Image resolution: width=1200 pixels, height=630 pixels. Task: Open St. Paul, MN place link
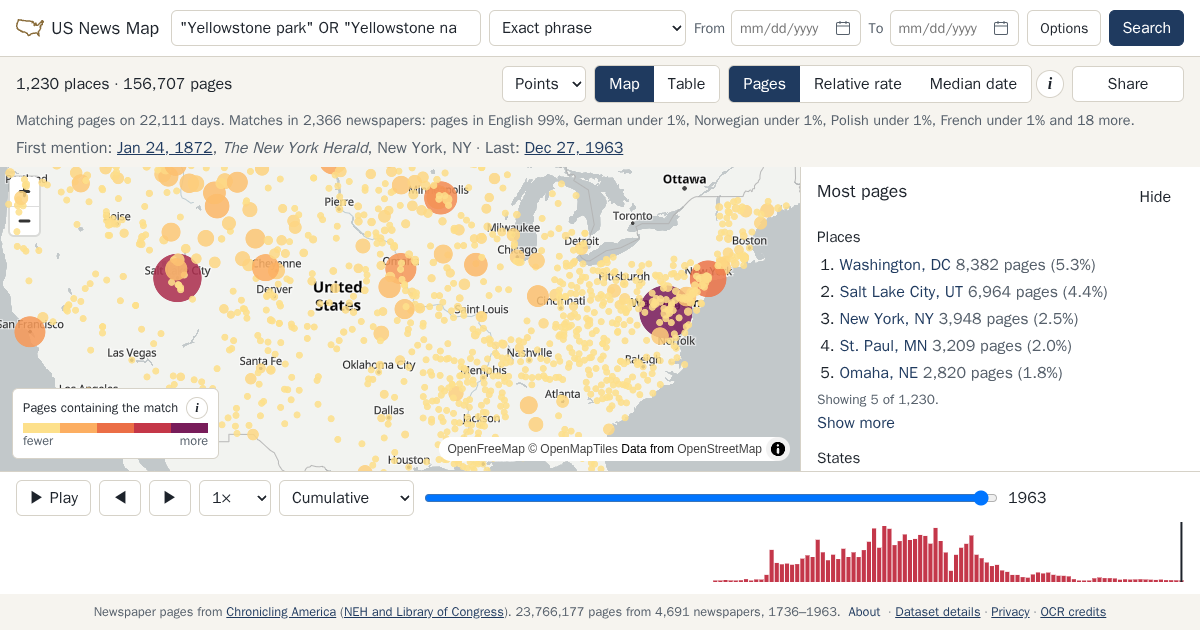click(x=883, y=346)
